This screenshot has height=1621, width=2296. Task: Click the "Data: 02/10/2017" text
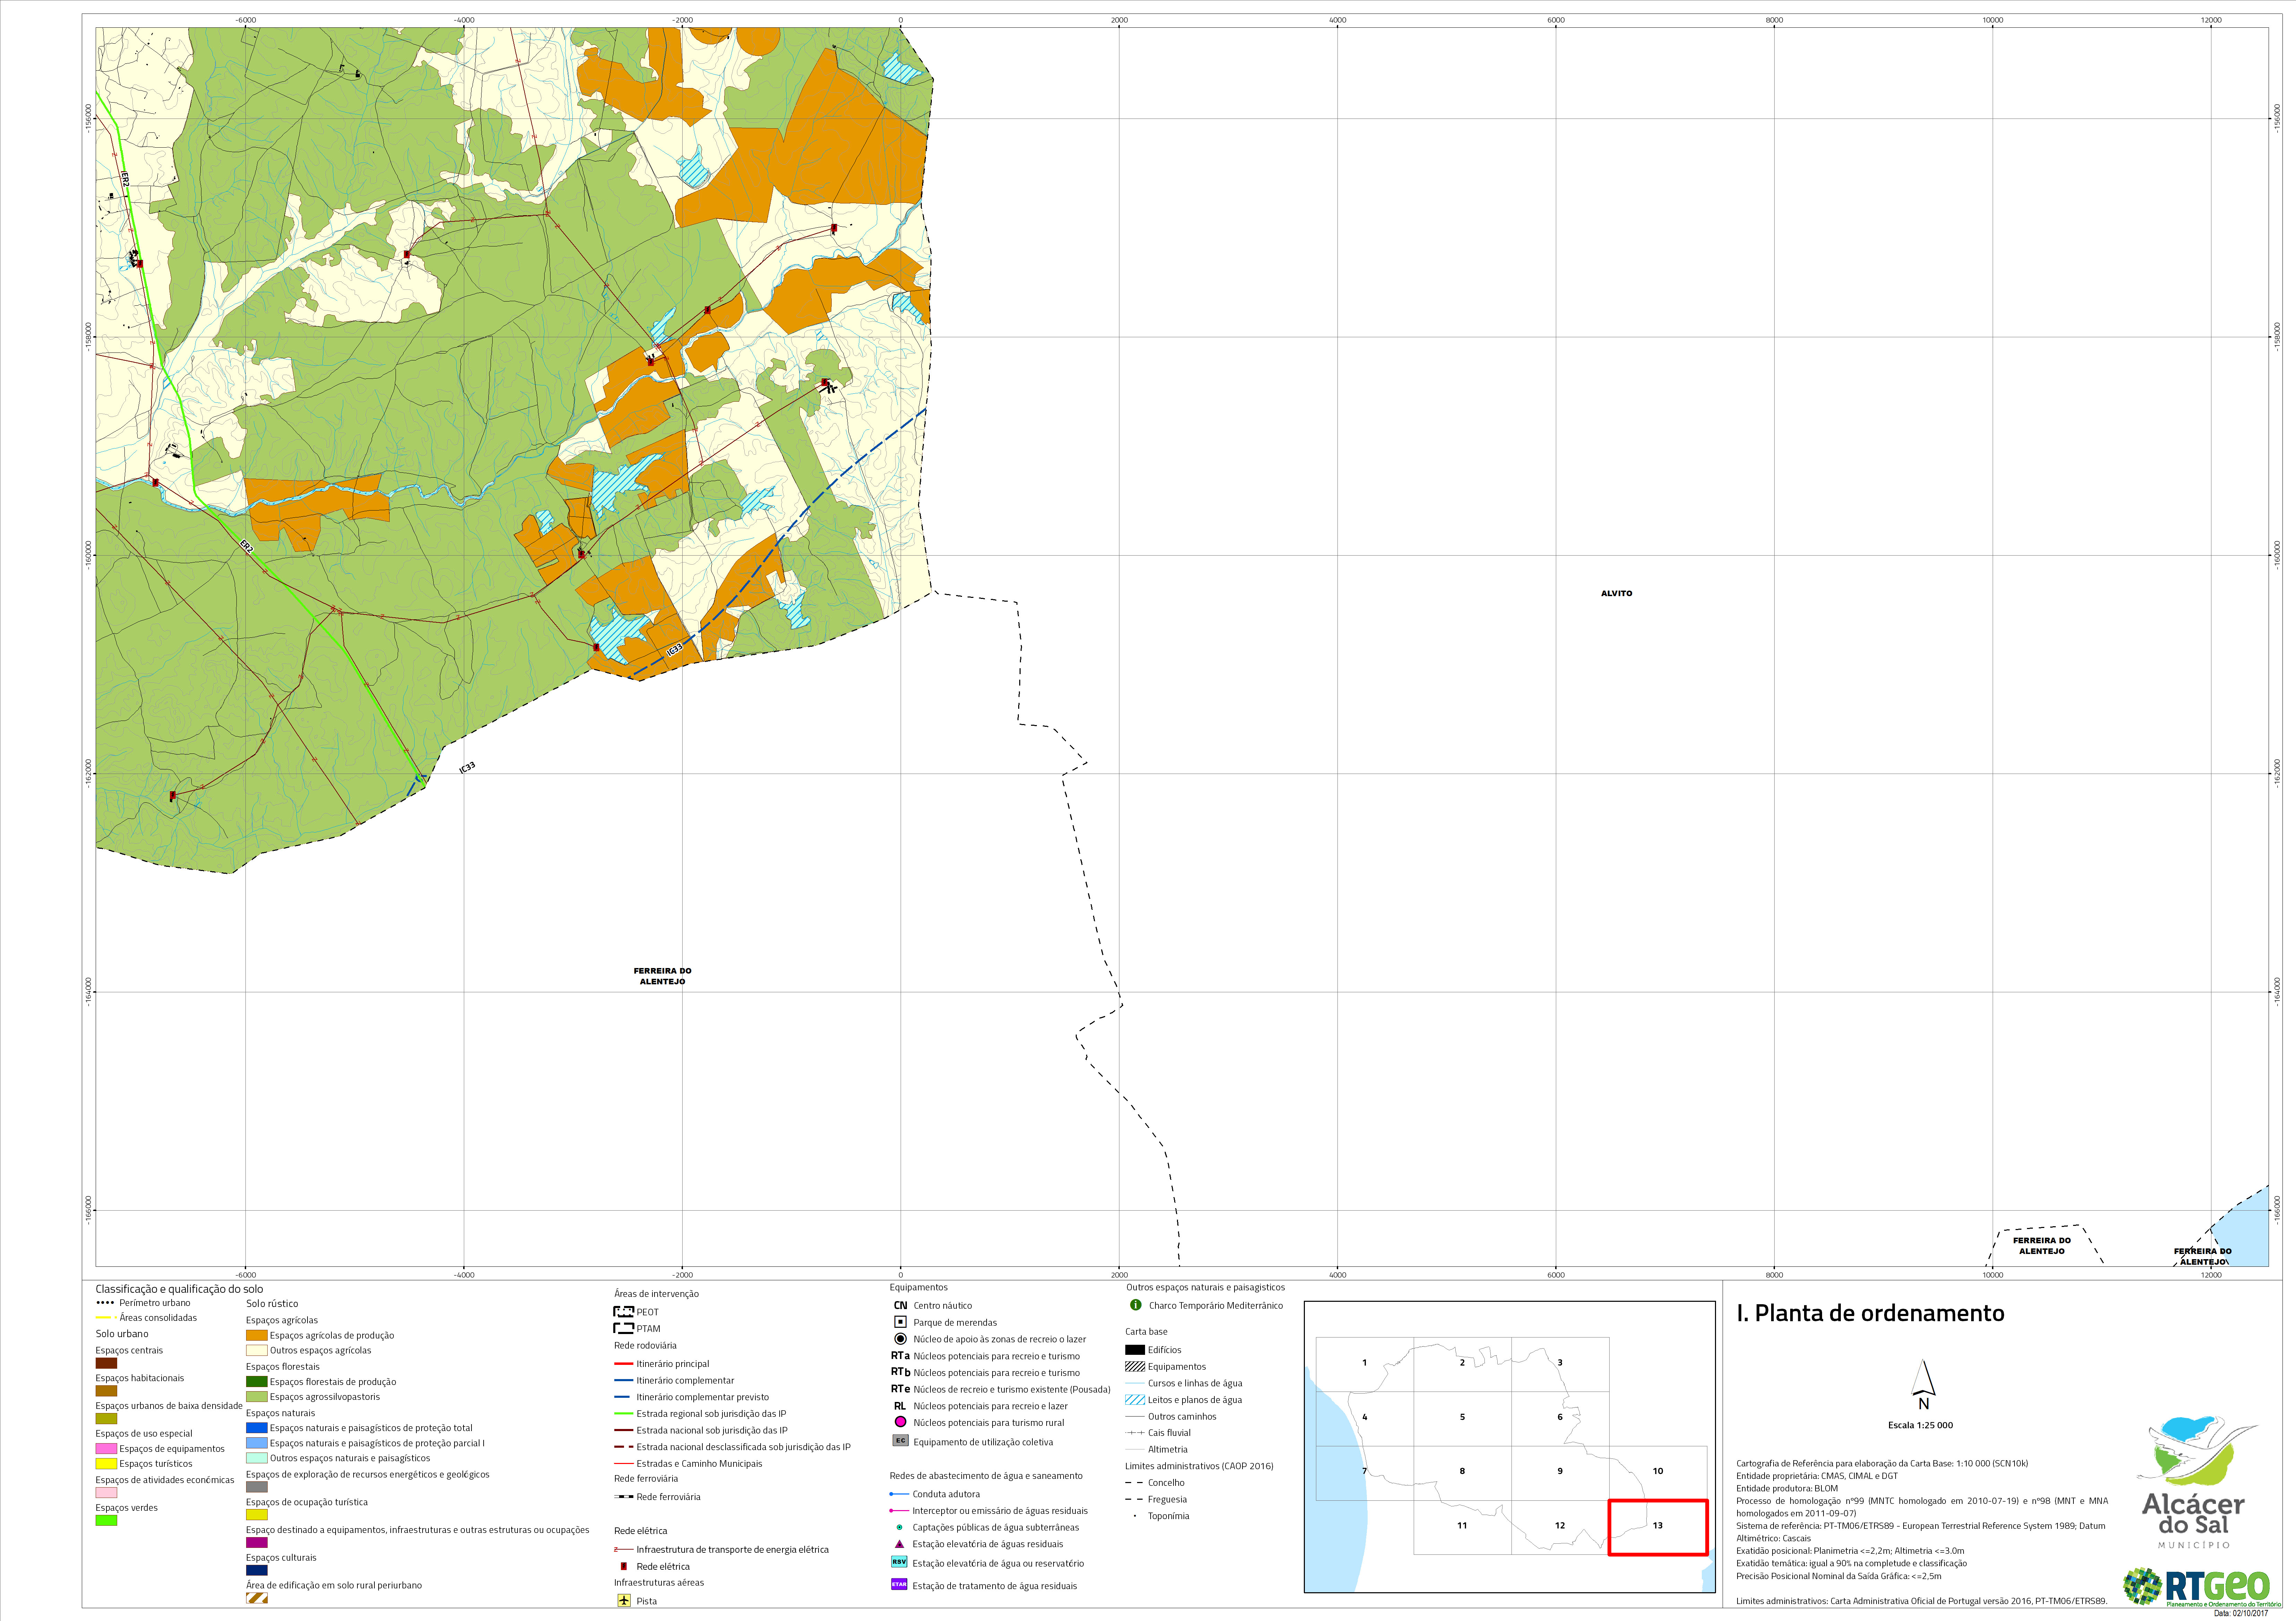click(x=2241, y=1613)
